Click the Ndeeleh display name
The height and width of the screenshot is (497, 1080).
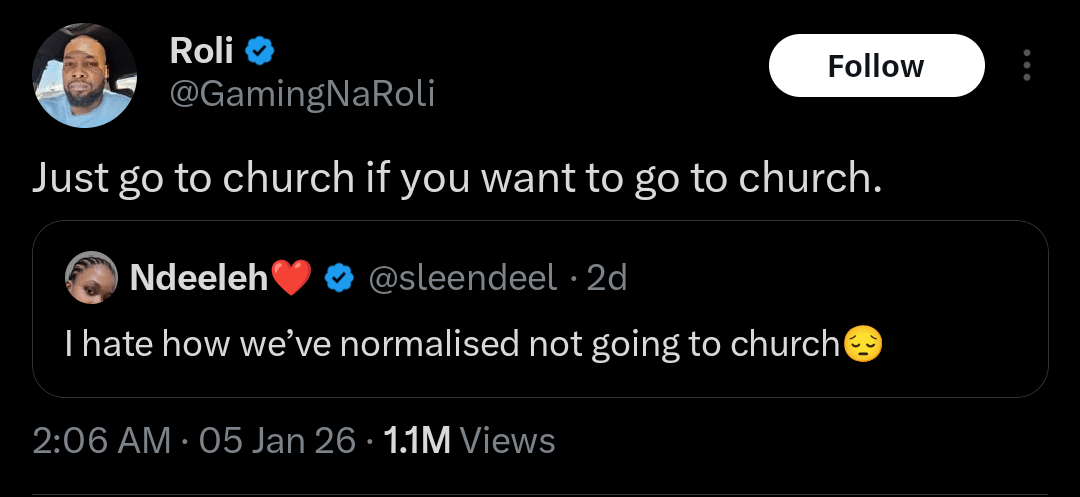pos(199,278)
